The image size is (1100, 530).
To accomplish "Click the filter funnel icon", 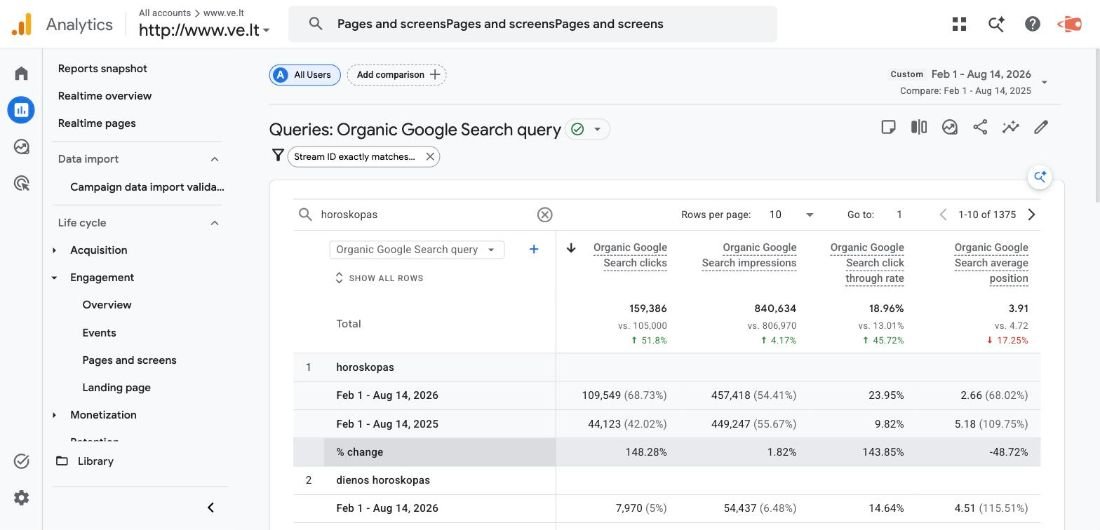I will click(278, 156).
